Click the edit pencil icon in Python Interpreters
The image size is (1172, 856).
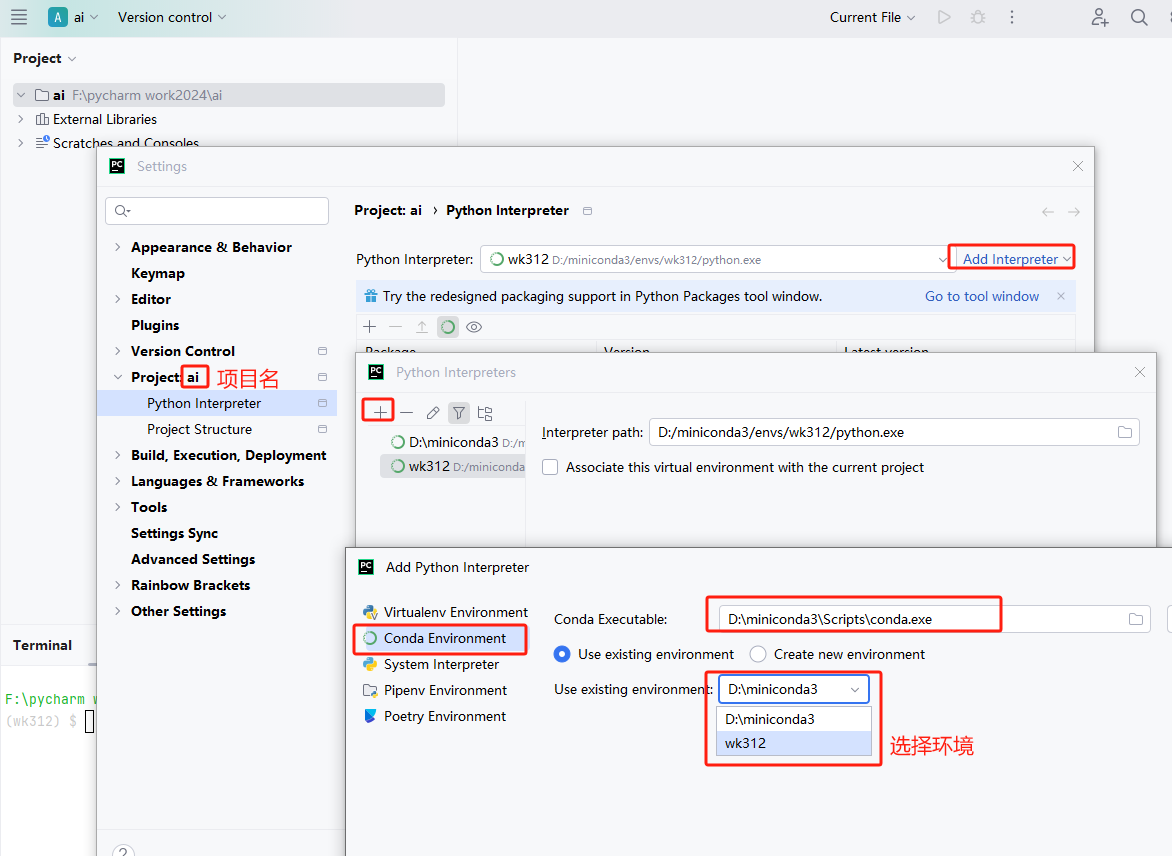point(433,413)
